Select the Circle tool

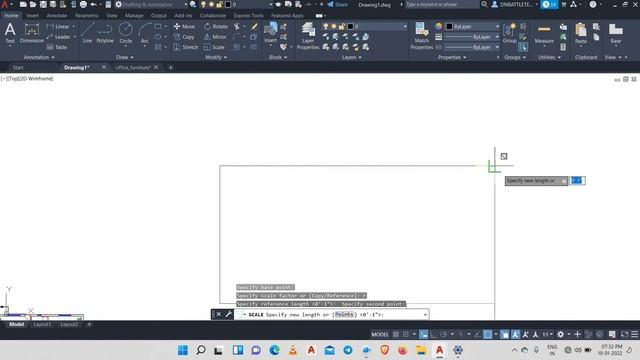126,33
